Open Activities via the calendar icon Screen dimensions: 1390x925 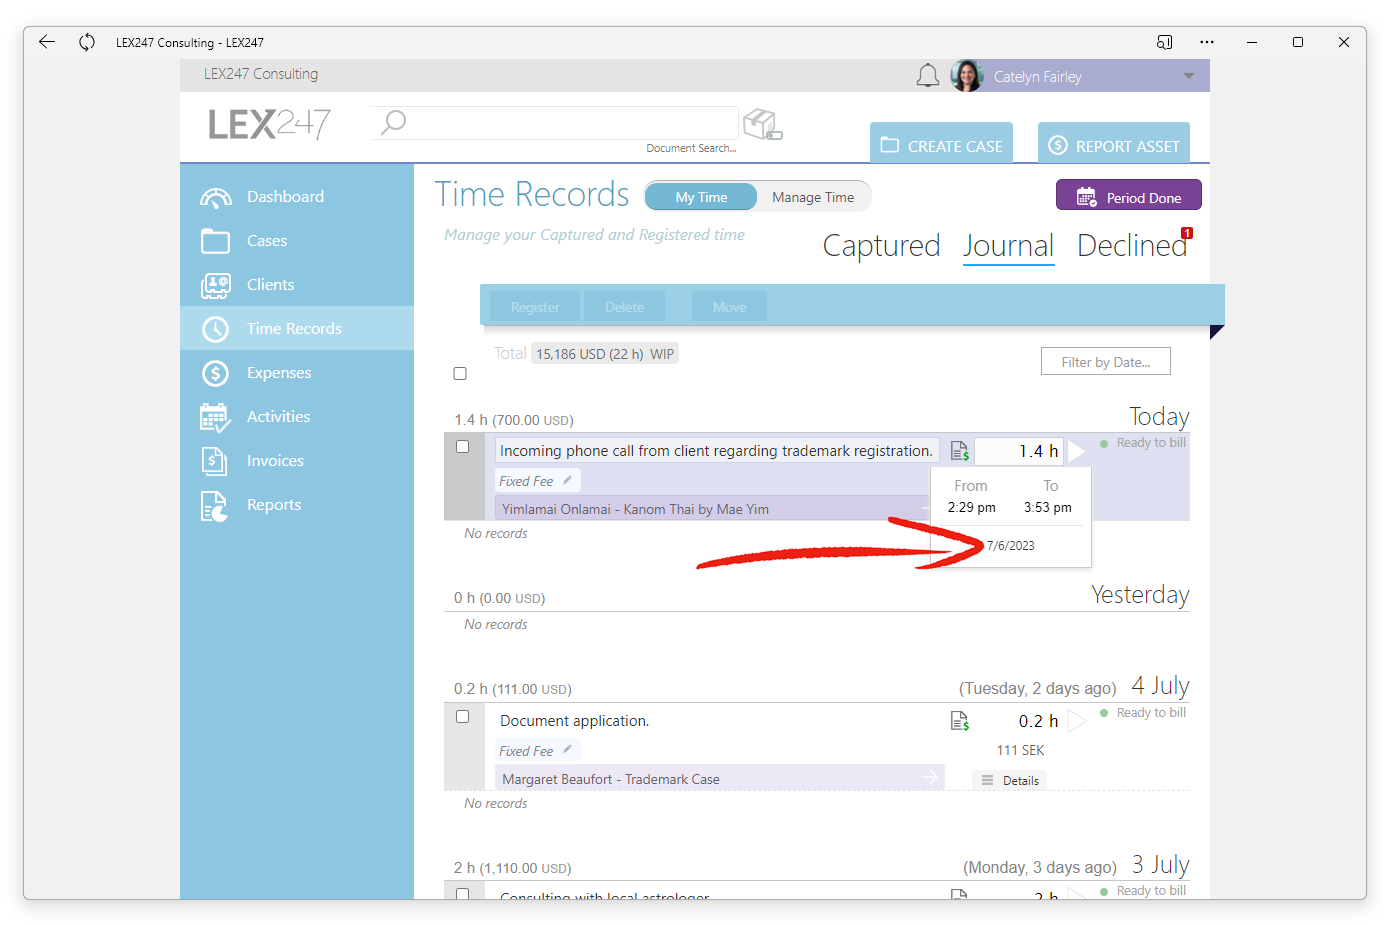point(215,417)
